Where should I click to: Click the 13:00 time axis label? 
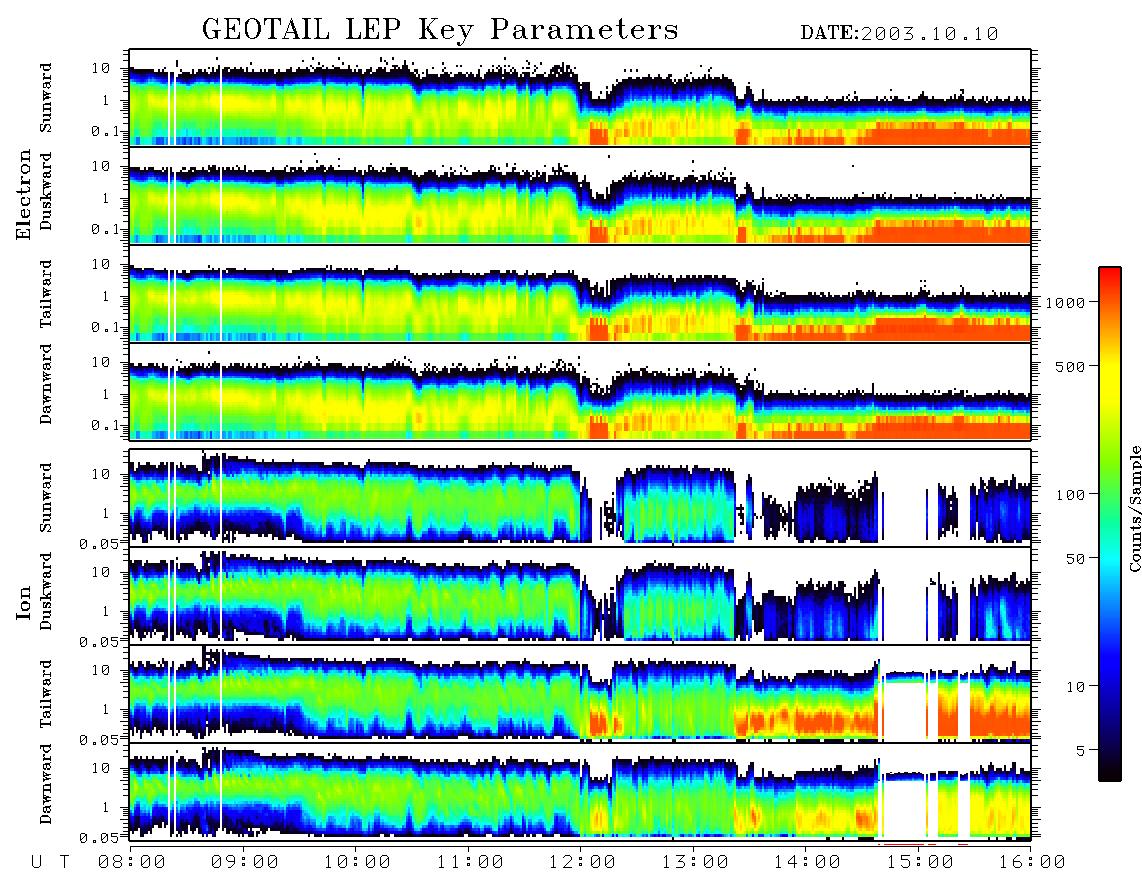pos(695,862)
